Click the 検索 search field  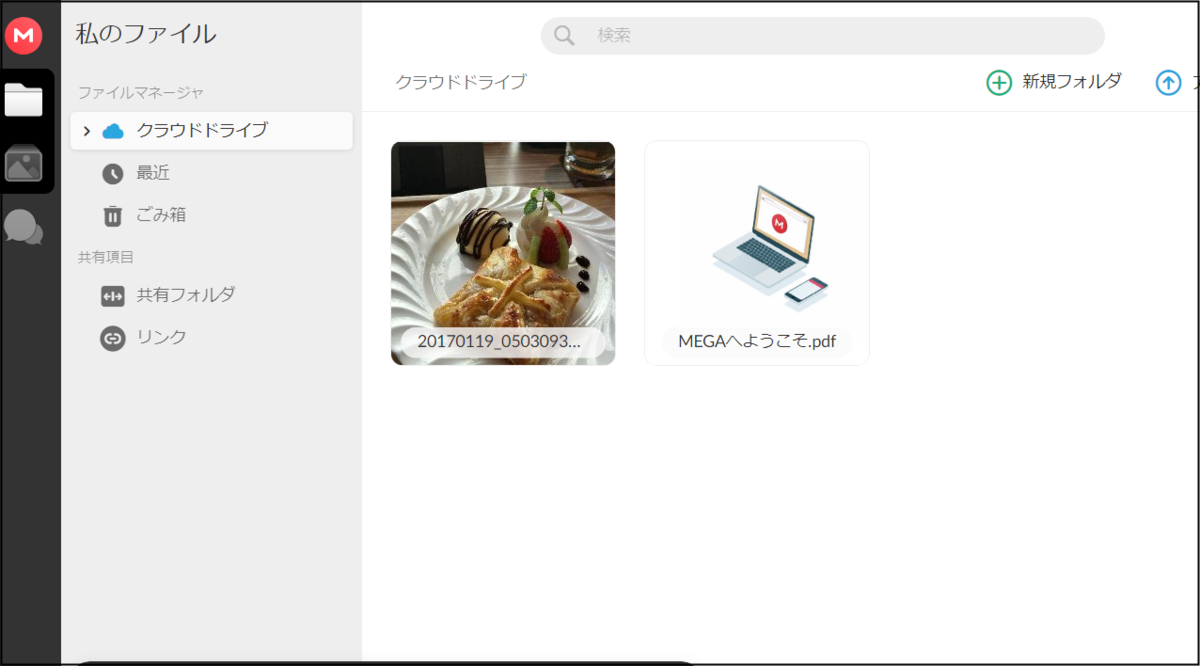point(820,35)
